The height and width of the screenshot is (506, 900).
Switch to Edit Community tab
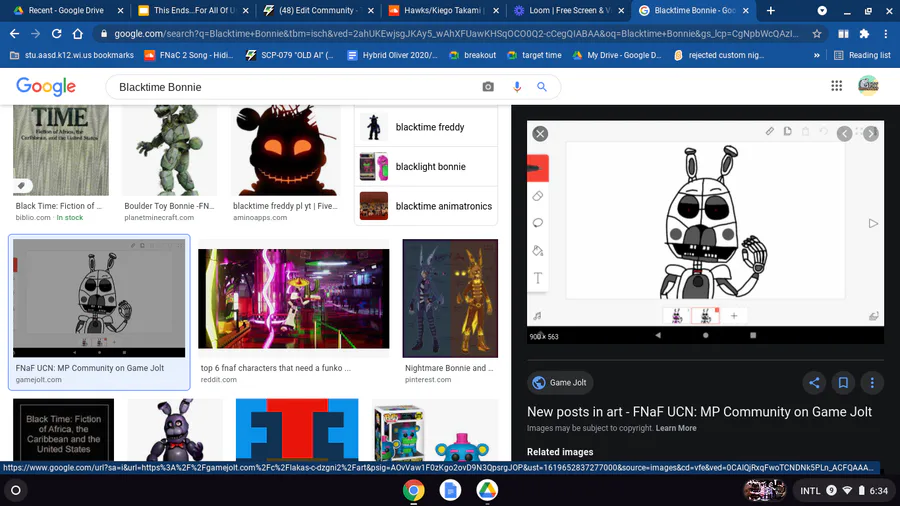[x=319, y=10]
